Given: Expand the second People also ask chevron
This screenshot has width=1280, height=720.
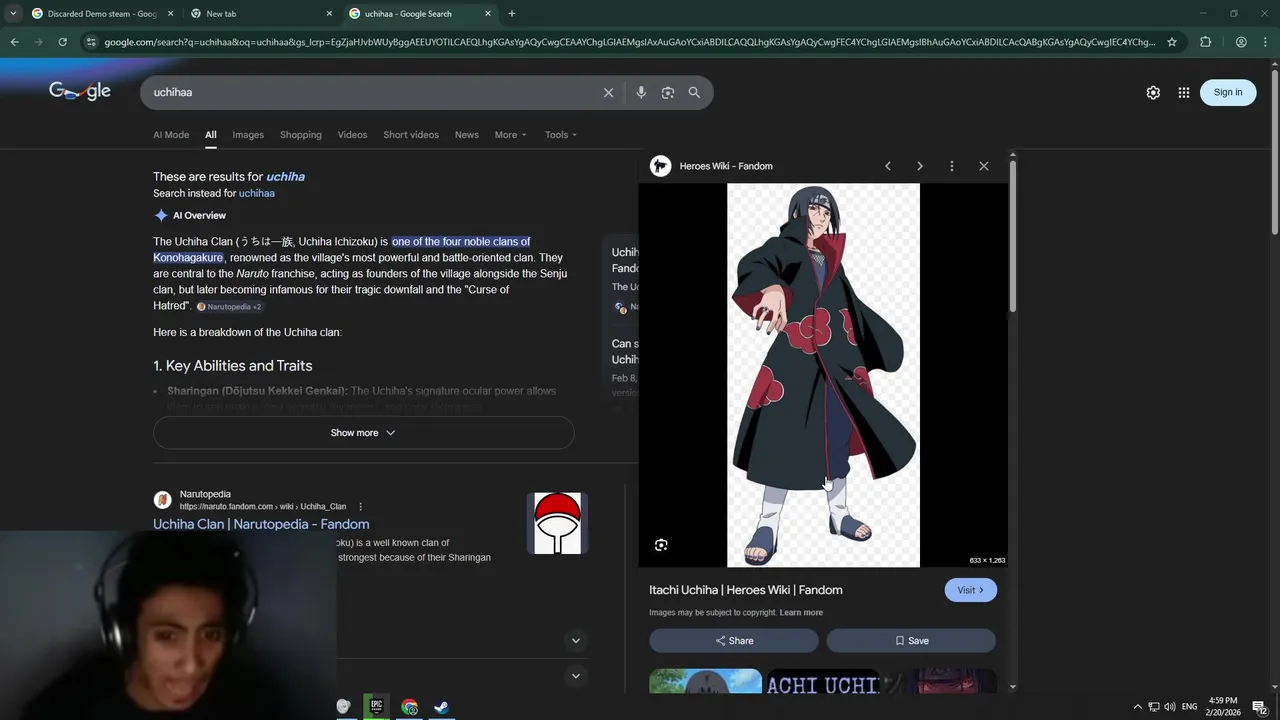Looking at the screenshot, I should point(576,676).
